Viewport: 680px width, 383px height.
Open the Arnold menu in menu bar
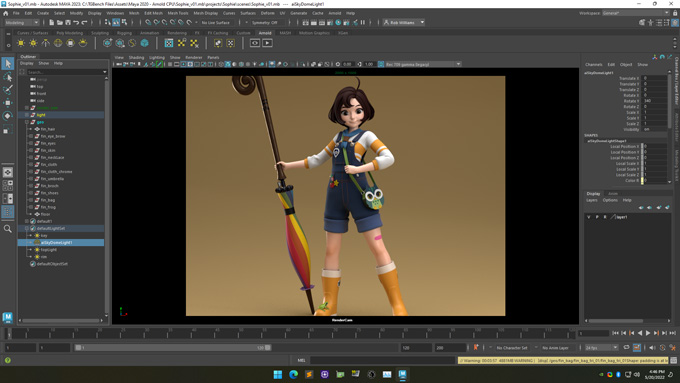334,13
